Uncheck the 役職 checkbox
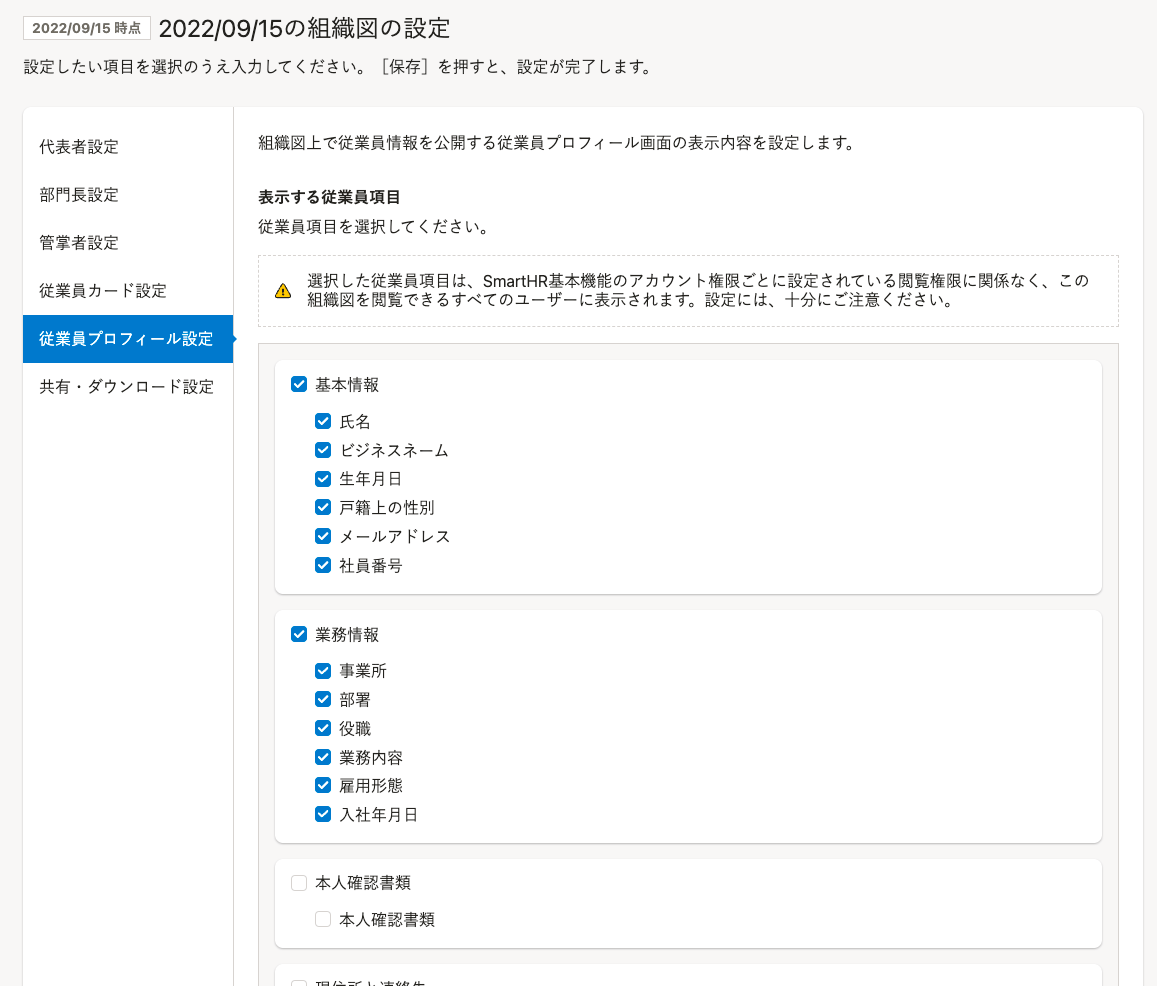Viewport: 1157px width, 986px height. 323,728
